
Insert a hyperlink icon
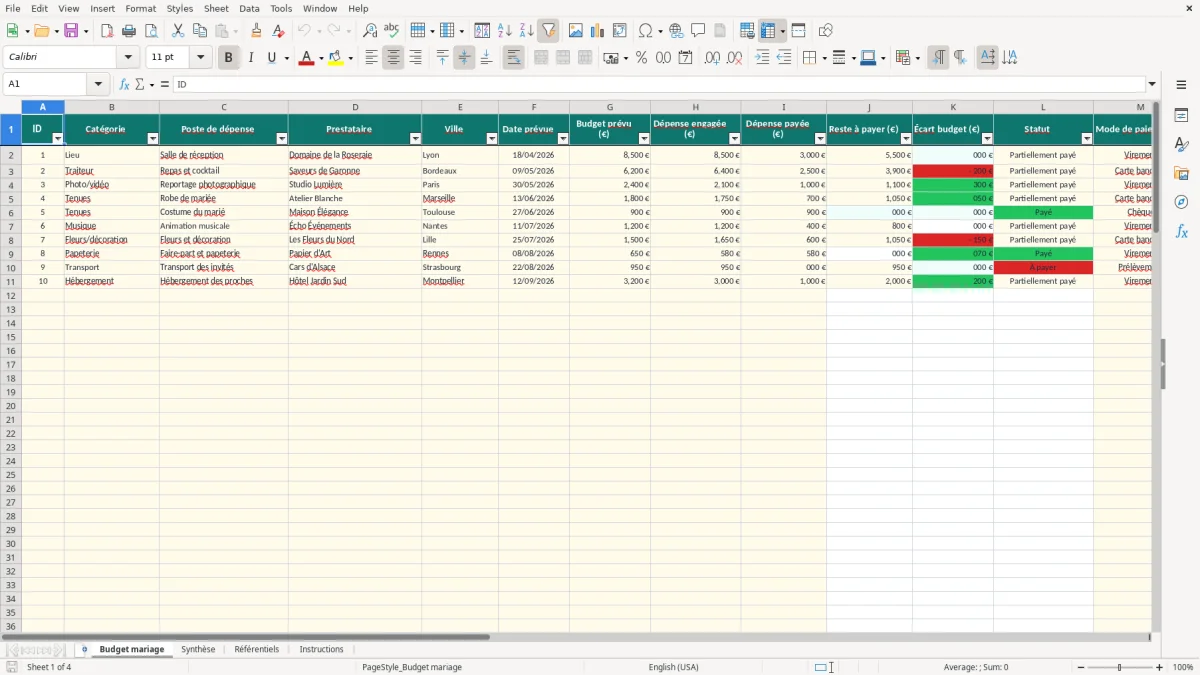[676, 31]
